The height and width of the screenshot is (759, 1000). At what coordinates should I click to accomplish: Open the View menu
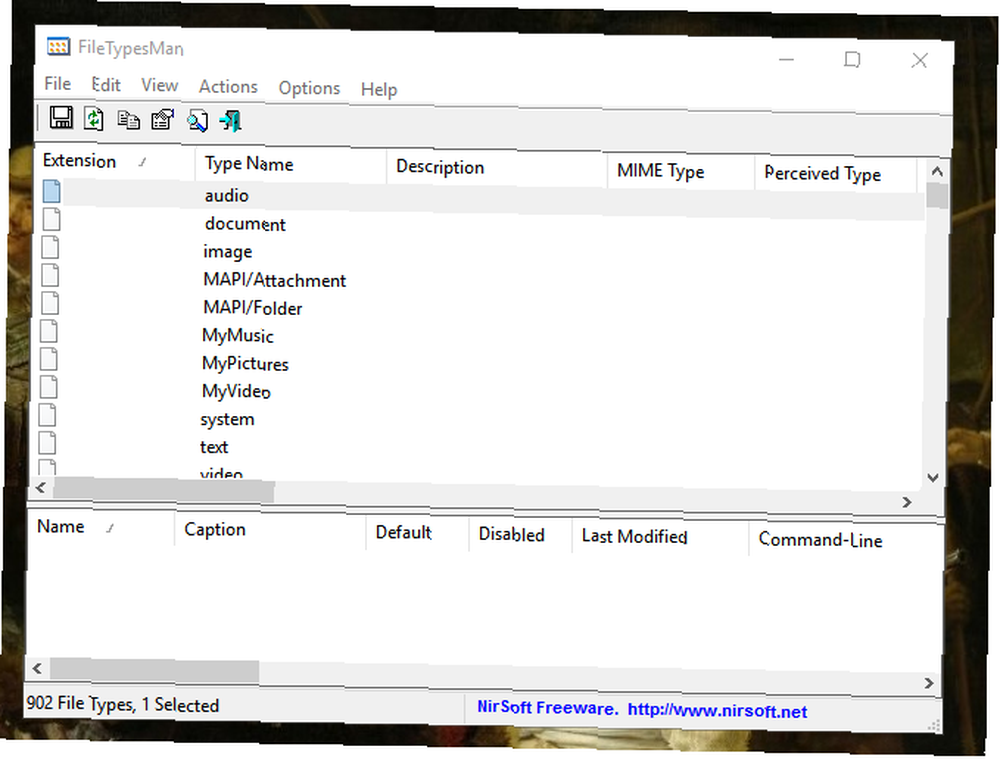tap(159, 85)
